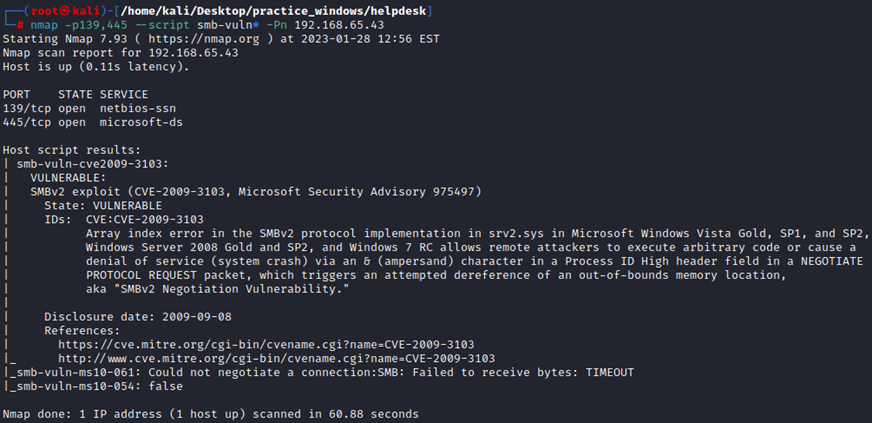Click the PORT column header
This screenshot has width=872, height=423.
pyautogui.click(x=17, y=94)
